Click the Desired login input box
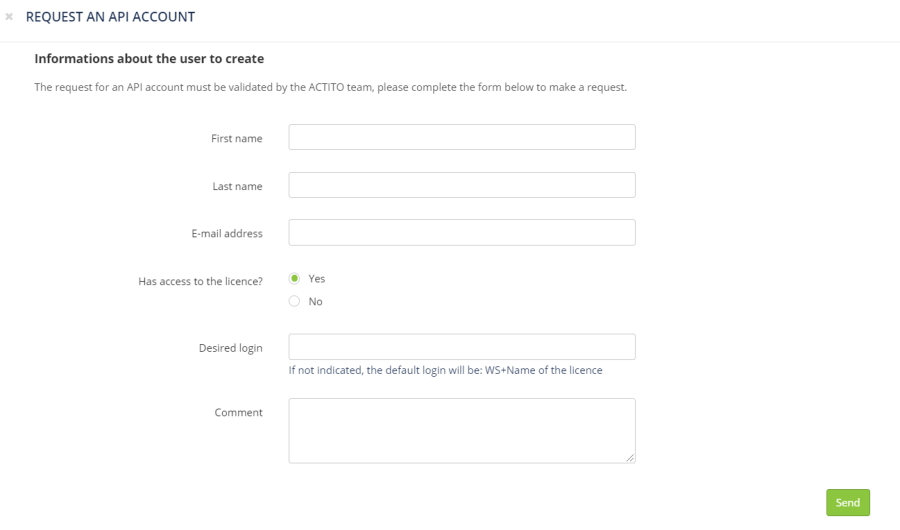The width and height of the screenshot is (900, 530). tap(461, 347)
